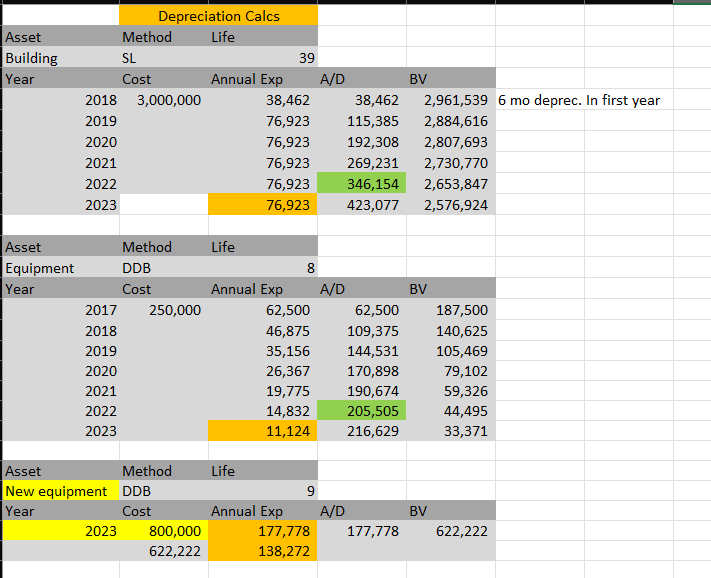Select the SL method cell
The image size is (711, 578).
[164, 58]
